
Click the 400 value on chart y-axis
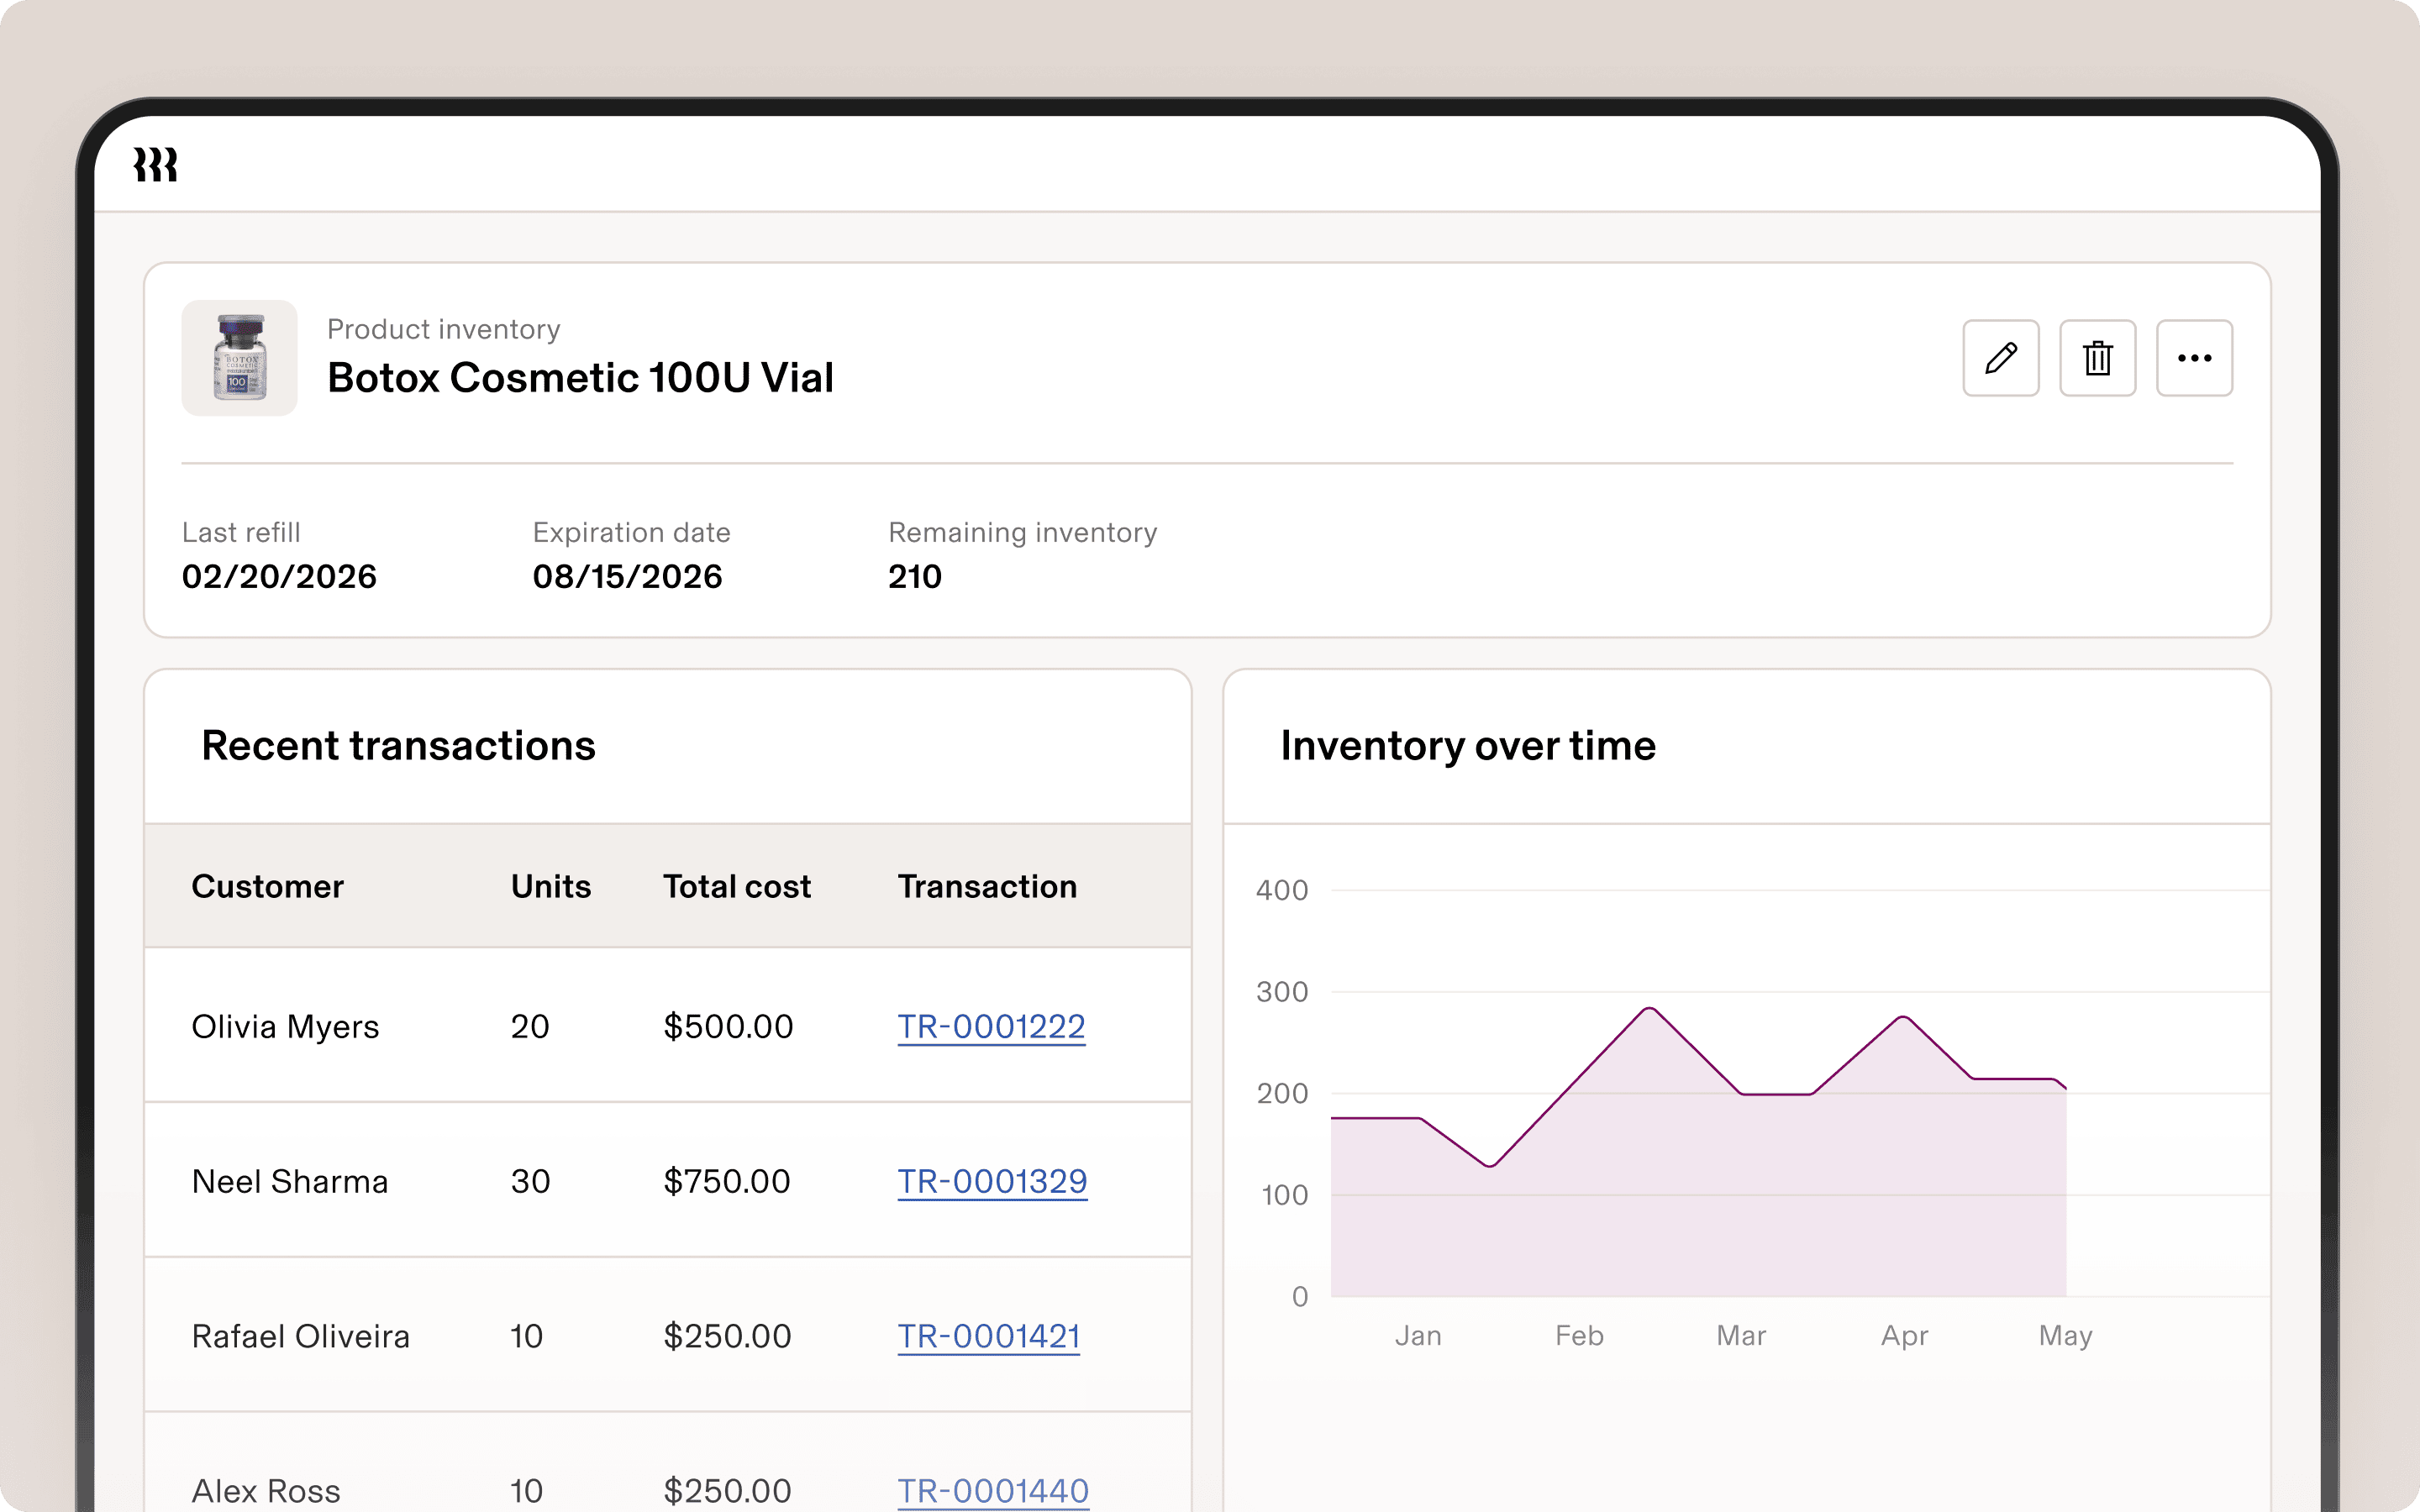[1282, 890]
